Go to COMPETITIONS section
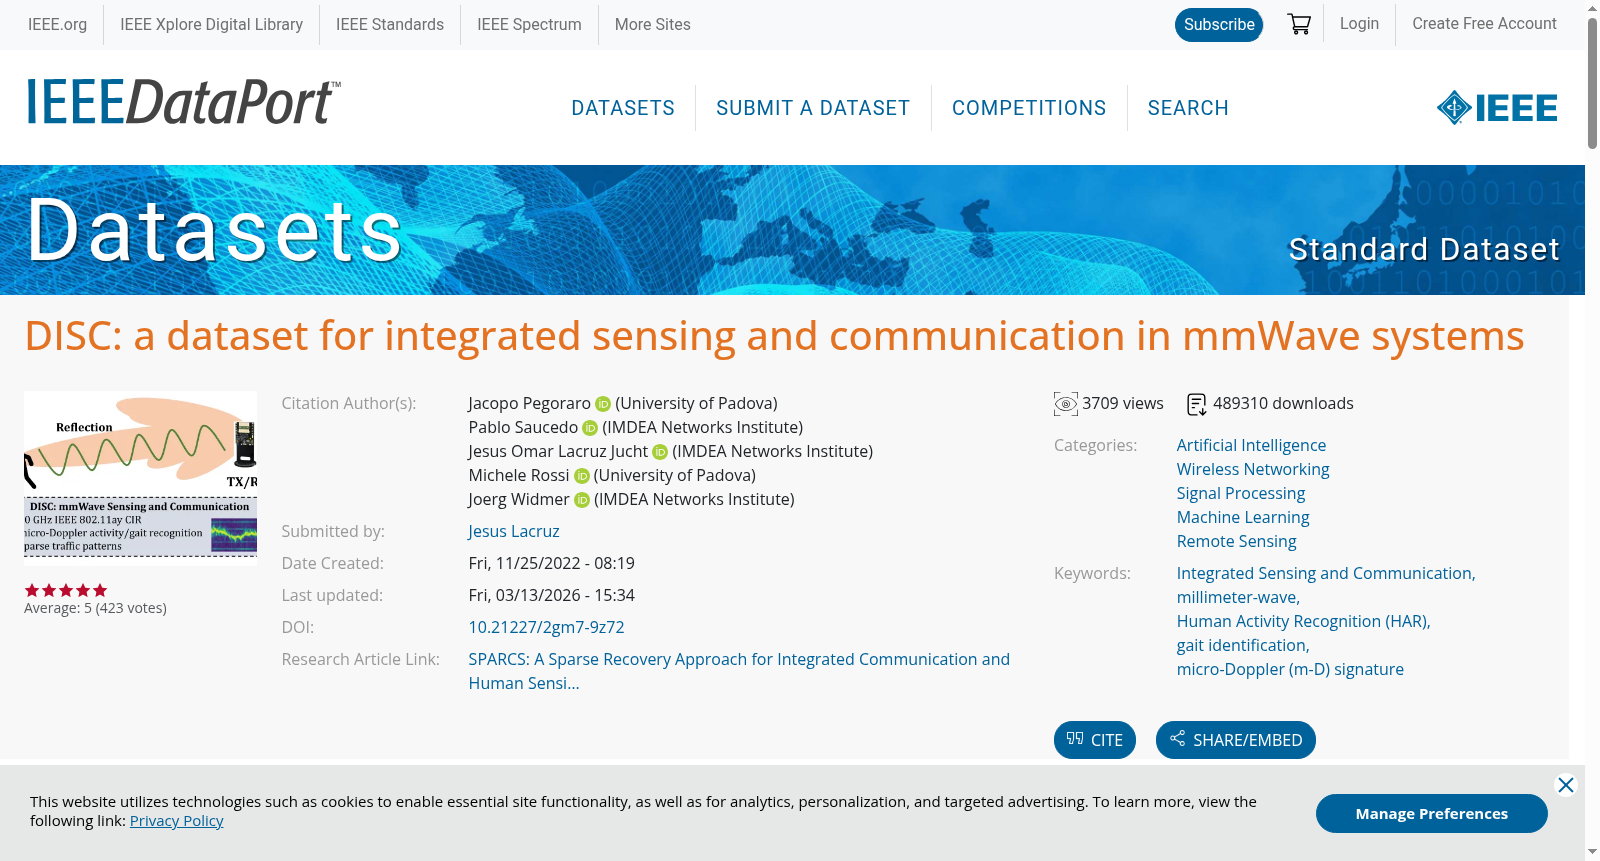The height and width of the screenshot is (861, 1600). tap(1029, 108)
